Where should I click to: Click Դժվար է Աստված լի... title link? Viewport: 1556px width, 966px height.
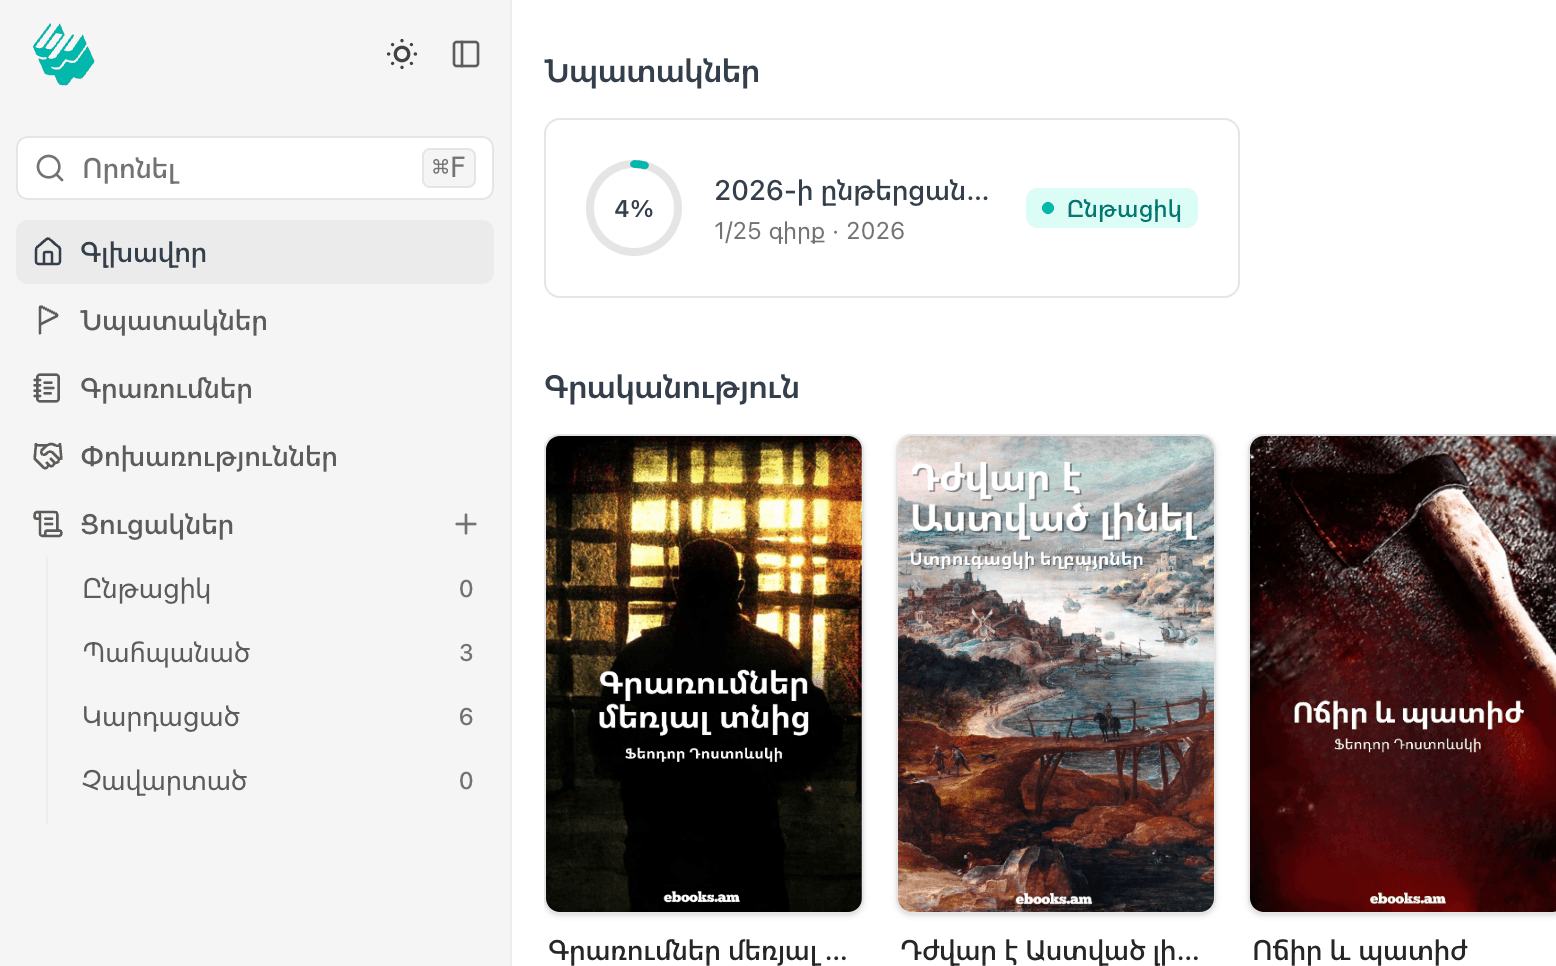1050,950
